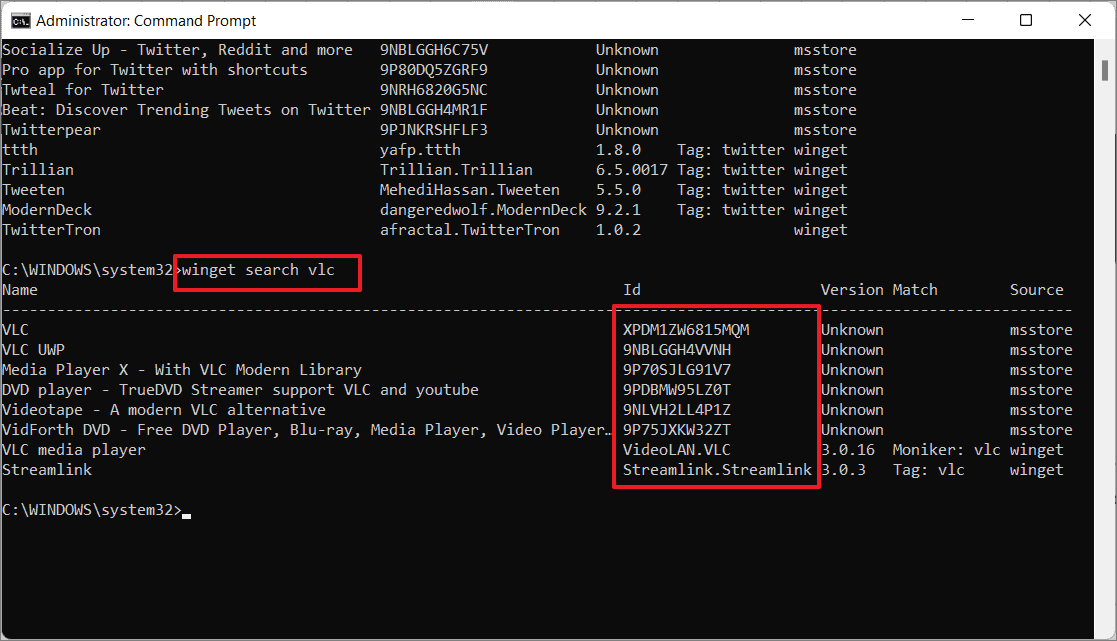The height and width of the screenshot is (641, 1117).
Task: Click the Source column header text
Action: point(1036,289)
